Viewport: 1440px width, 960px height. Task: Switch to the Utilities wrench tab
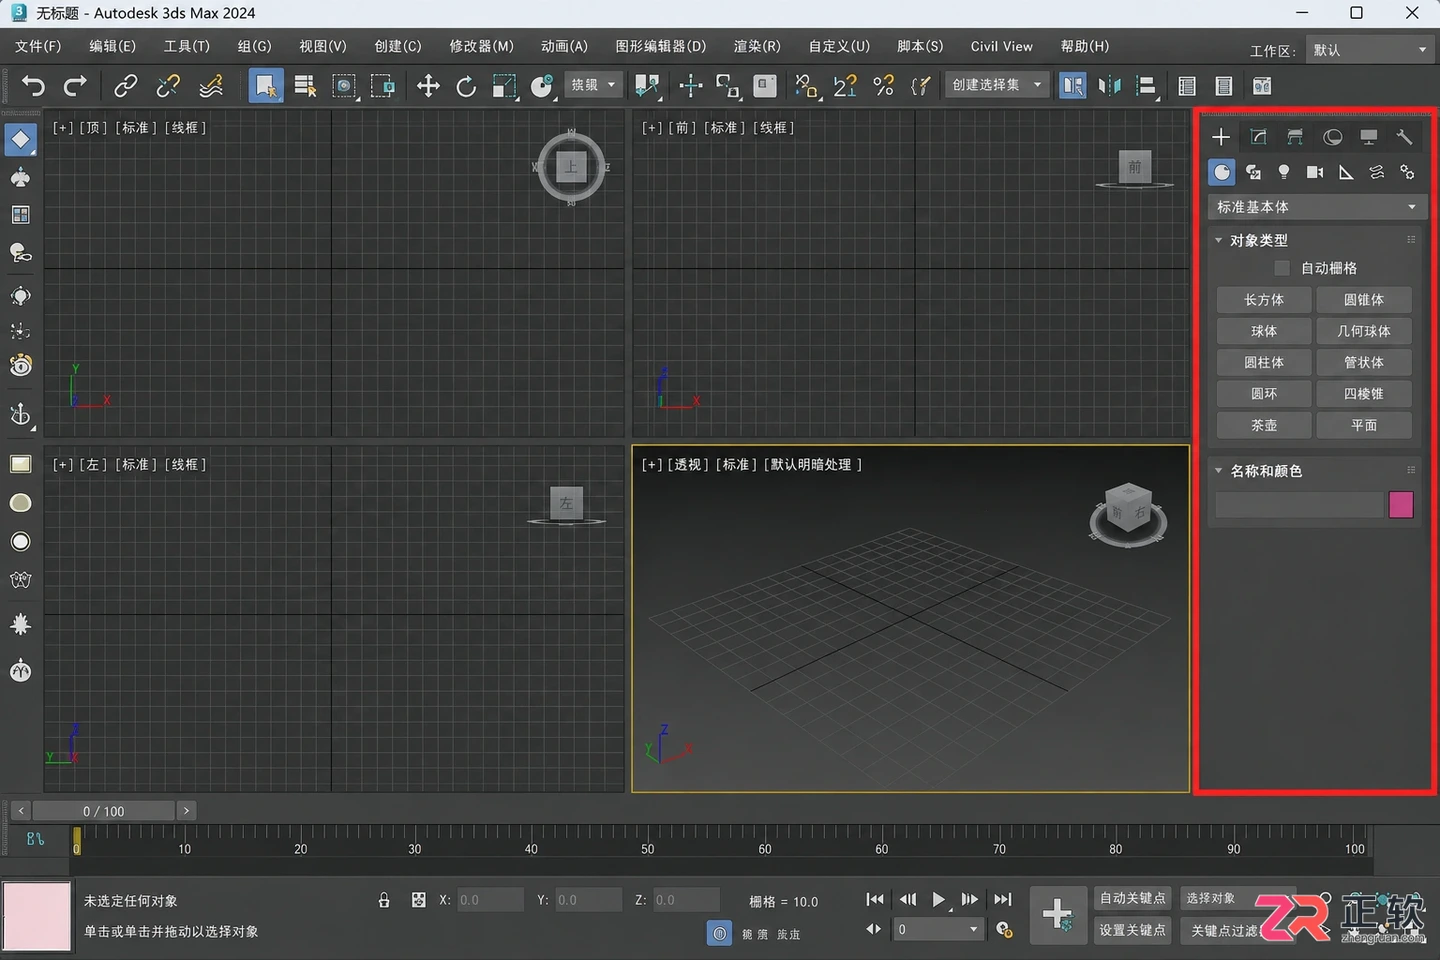pyautogui.click(x=1404, y=137)
